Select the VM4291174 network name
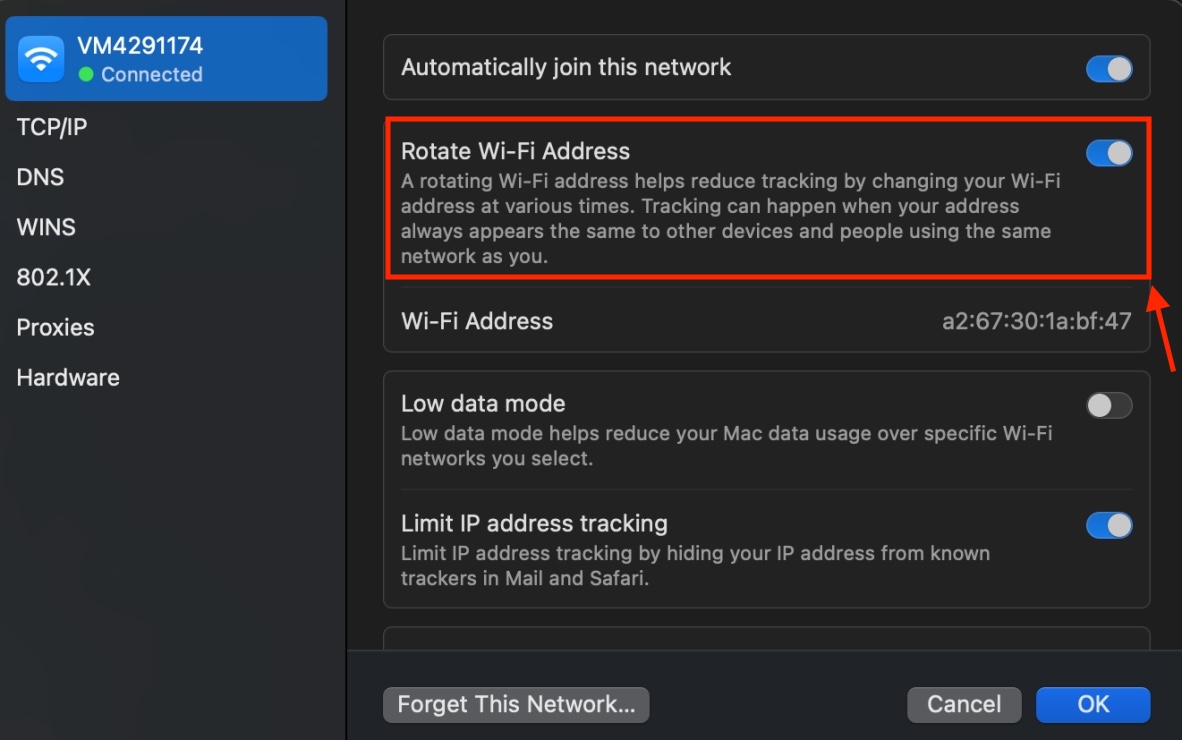The width and height of the screenshot is (1182, 740). [139, 46]
